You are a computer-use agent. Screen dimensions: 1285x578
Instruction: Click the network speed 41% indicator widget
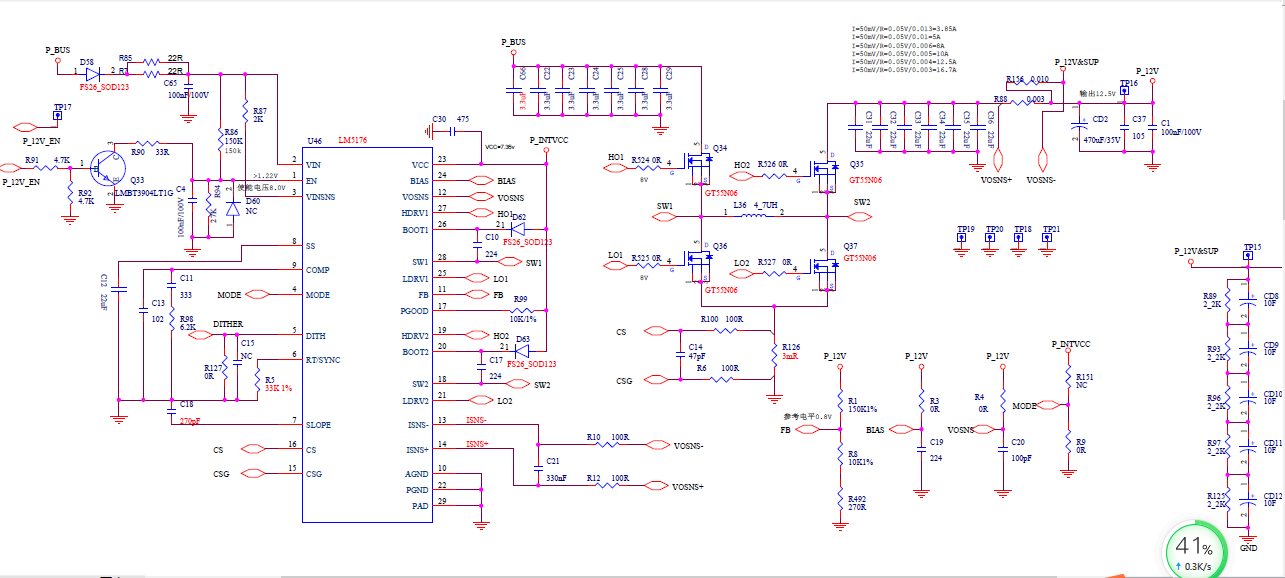click(1200, 552)
